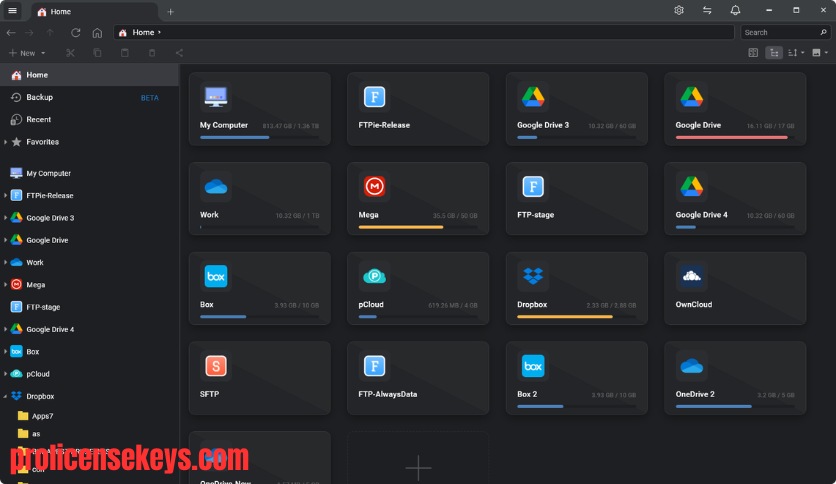Expand Favorites in the sidebar

click(5, 142)
